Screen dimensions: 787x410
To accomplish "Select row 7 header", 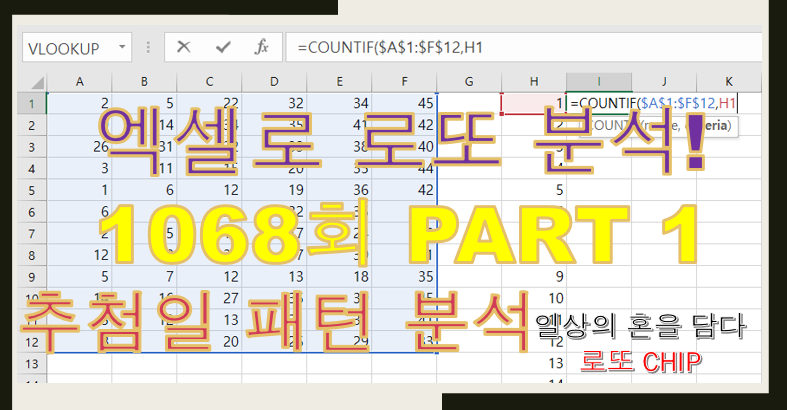I will 32,233.
